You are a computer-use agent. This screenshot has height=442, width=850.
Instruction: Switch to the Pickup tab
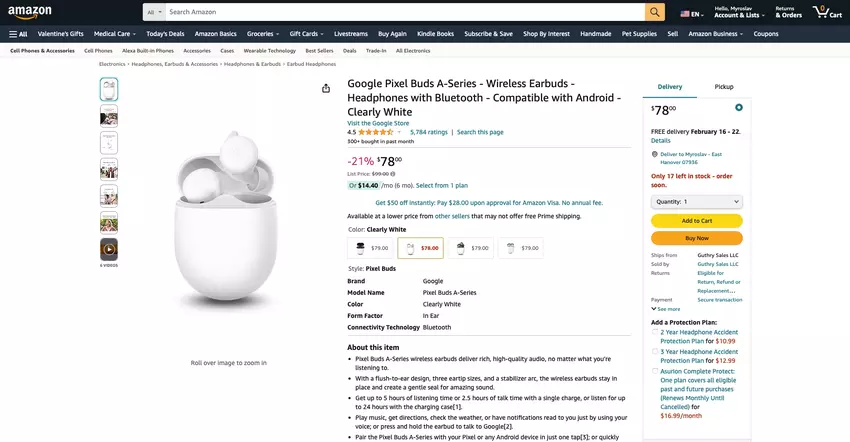(723, 87)
